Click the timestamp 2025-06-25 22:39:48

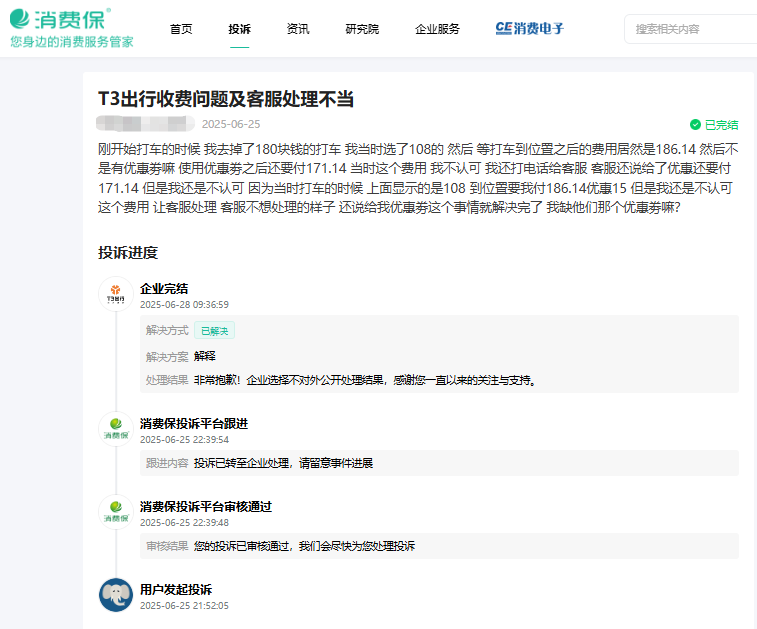click(184, 522)
